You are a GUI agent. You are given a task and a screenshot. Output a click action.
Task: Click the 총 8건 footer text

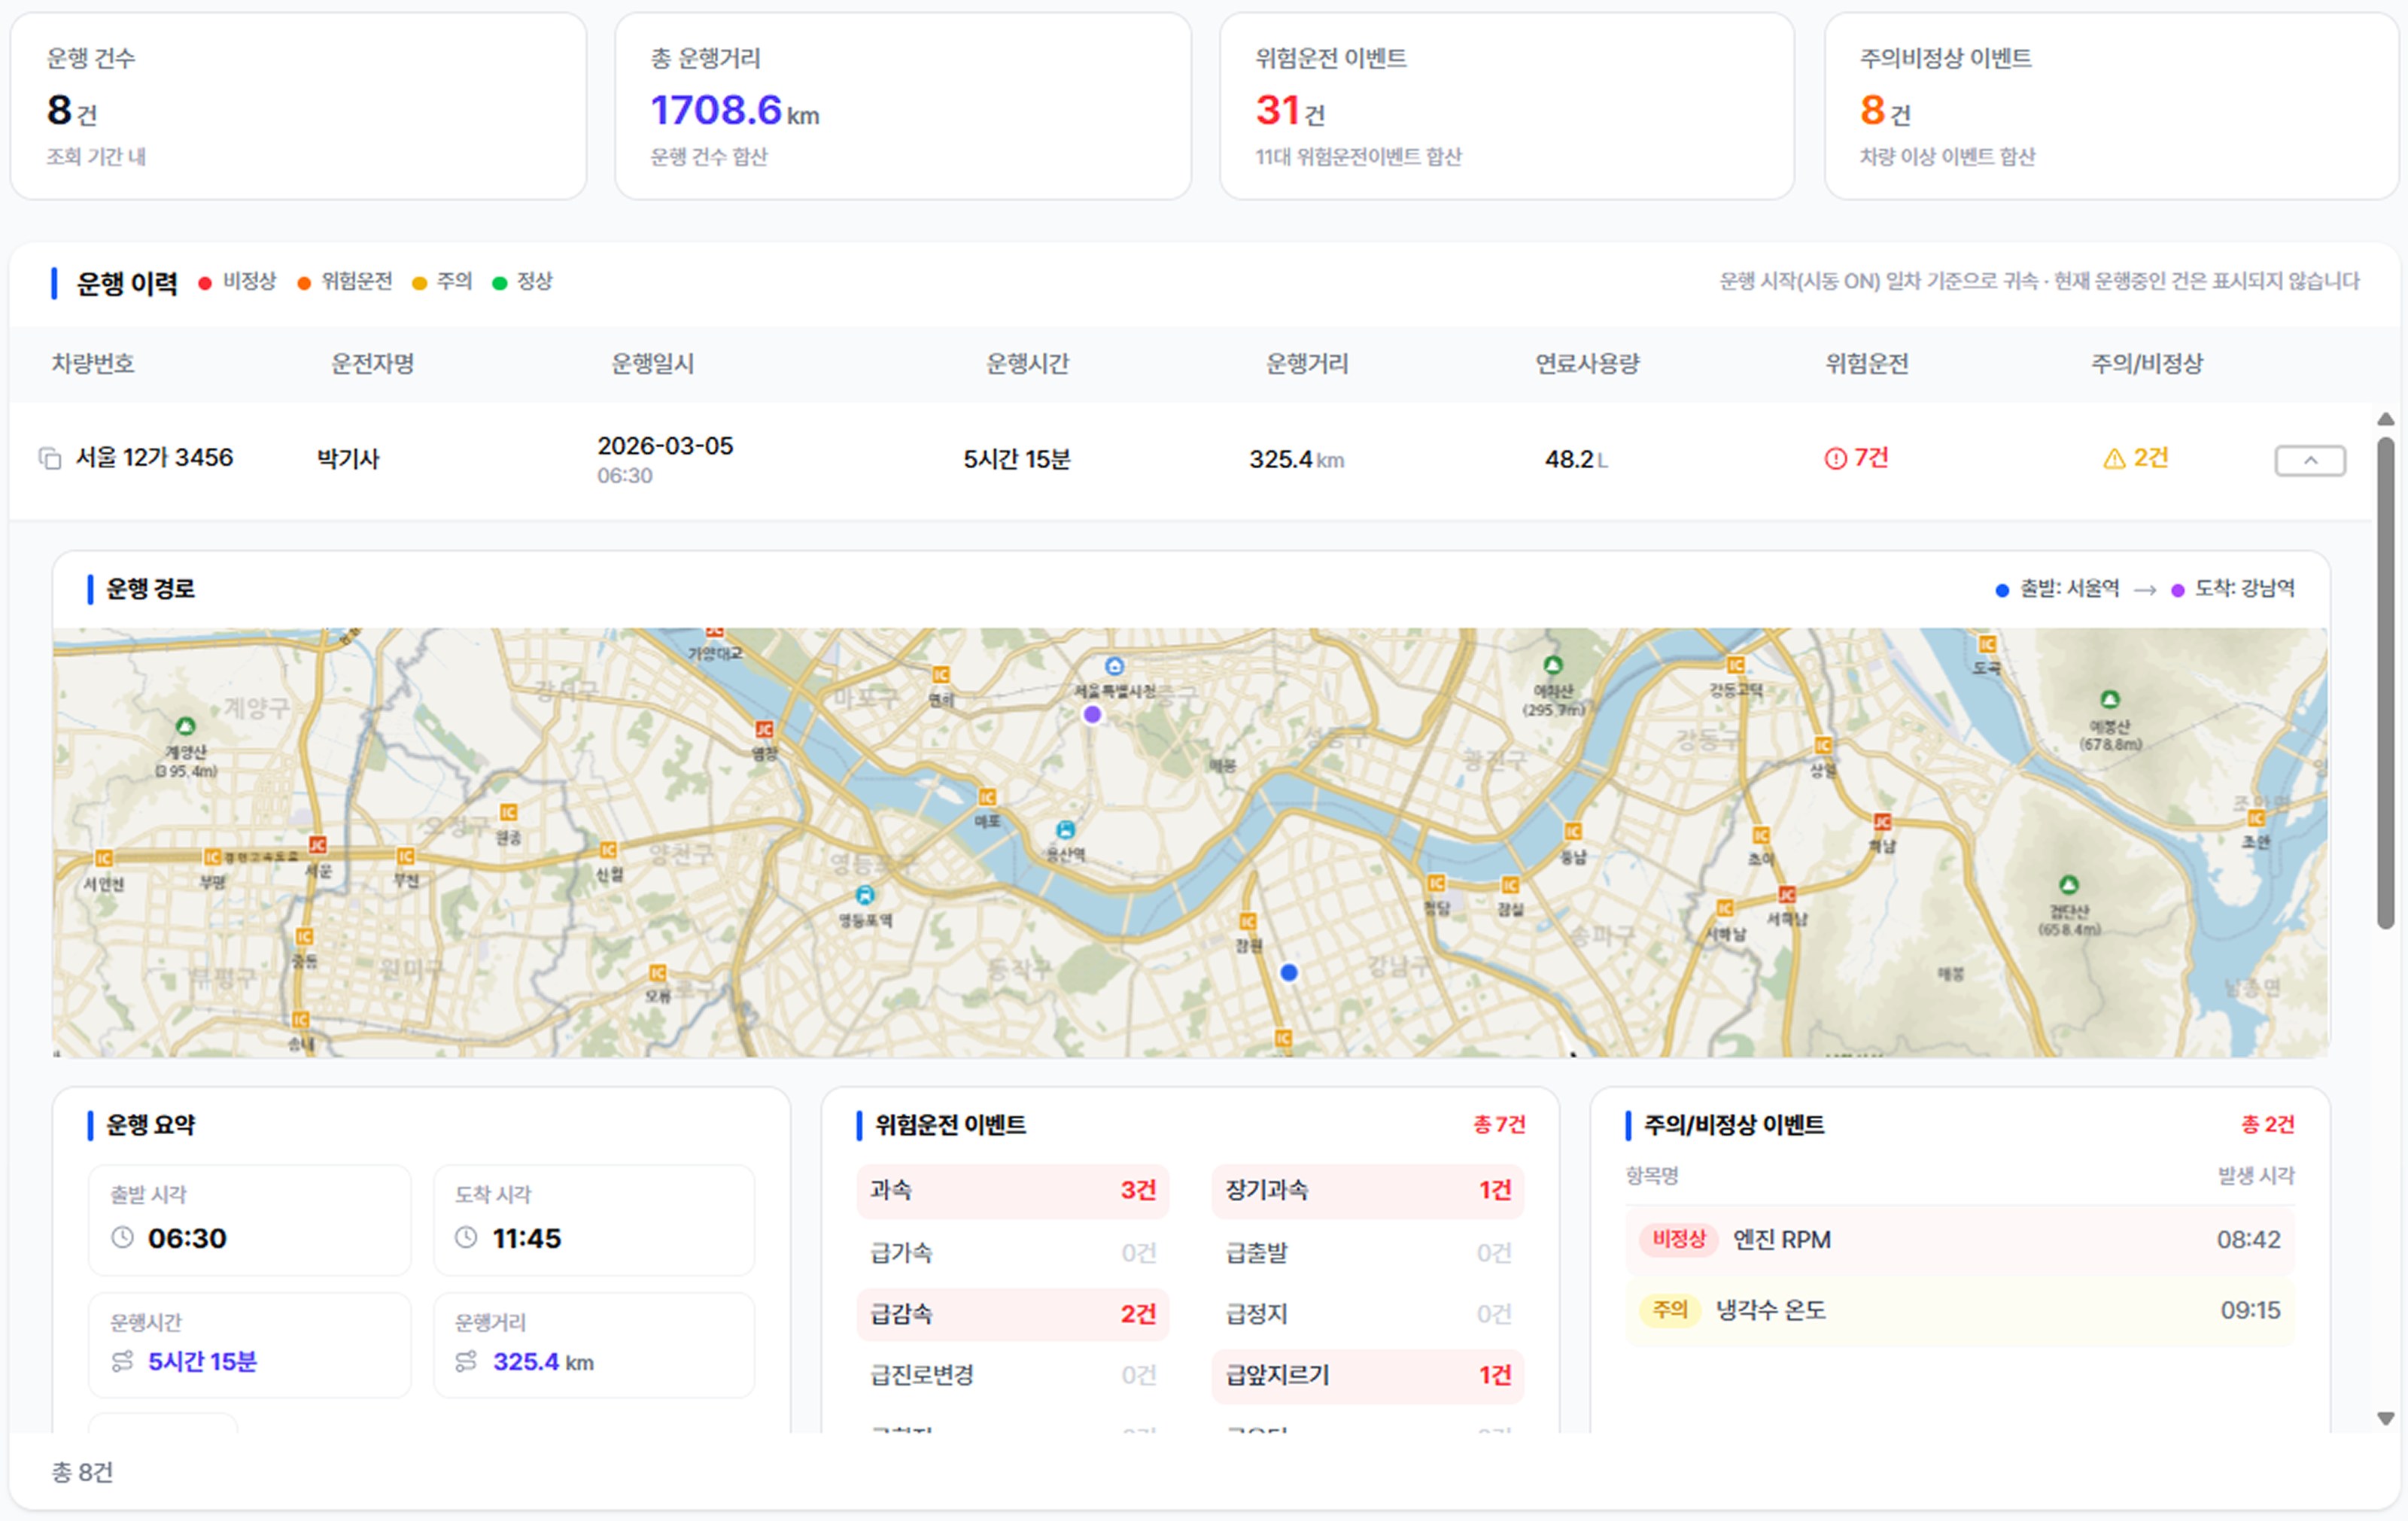pyautogui.click(x=82, y=1472)
